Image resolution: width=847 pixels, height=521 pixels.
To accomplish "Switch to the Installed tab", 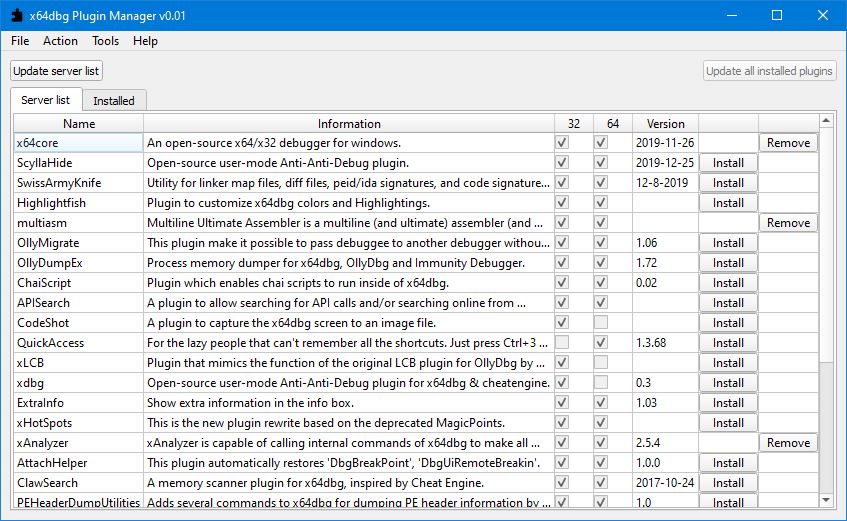I will (x=114, y=101).
